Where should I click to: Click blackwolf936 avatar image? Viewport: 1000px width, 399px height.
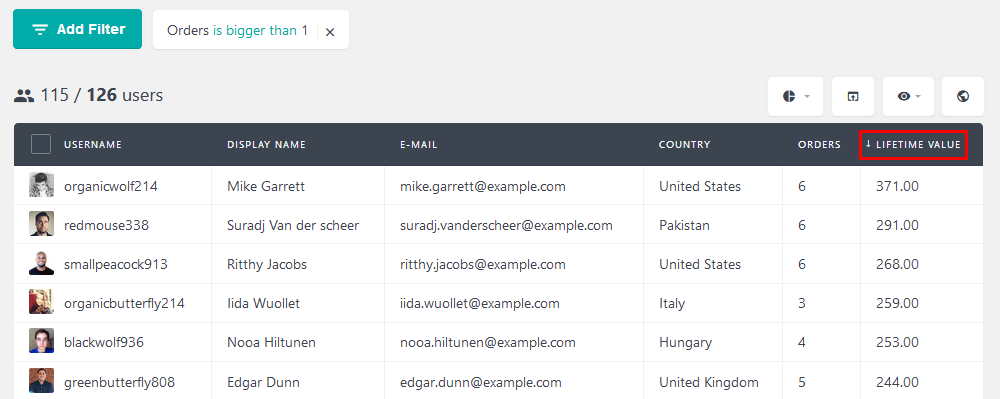[x=41, y=341]
